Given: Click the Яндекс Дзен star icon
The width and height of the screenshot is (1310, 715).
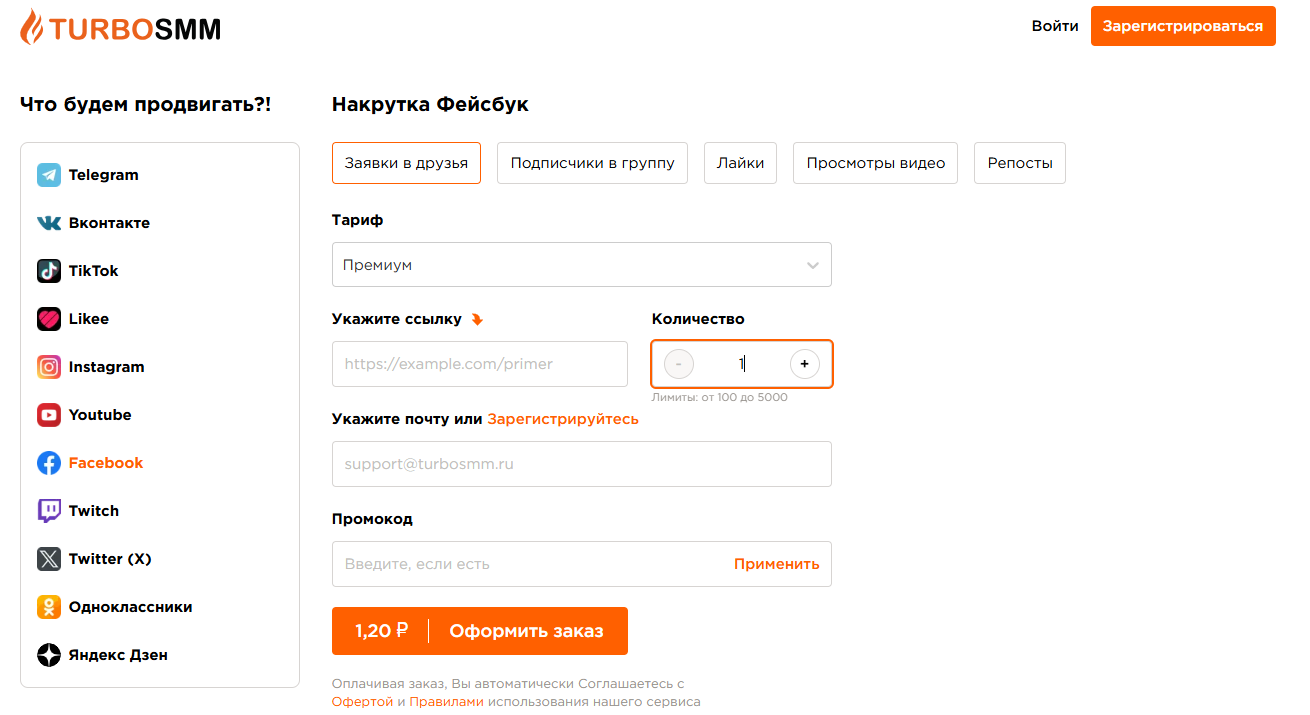Looking at the screenshot, I should click(x=49, y=655).
